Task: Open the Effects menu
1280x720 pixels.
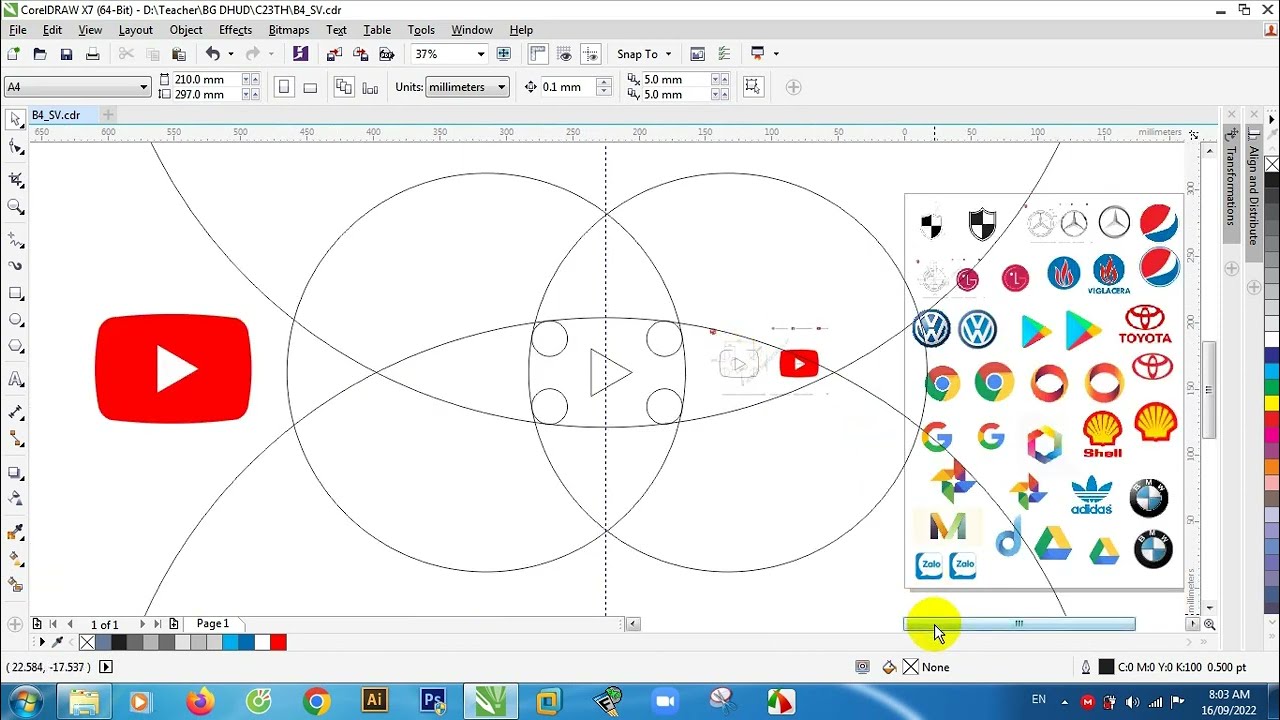Action: click(x=235, y=30)
